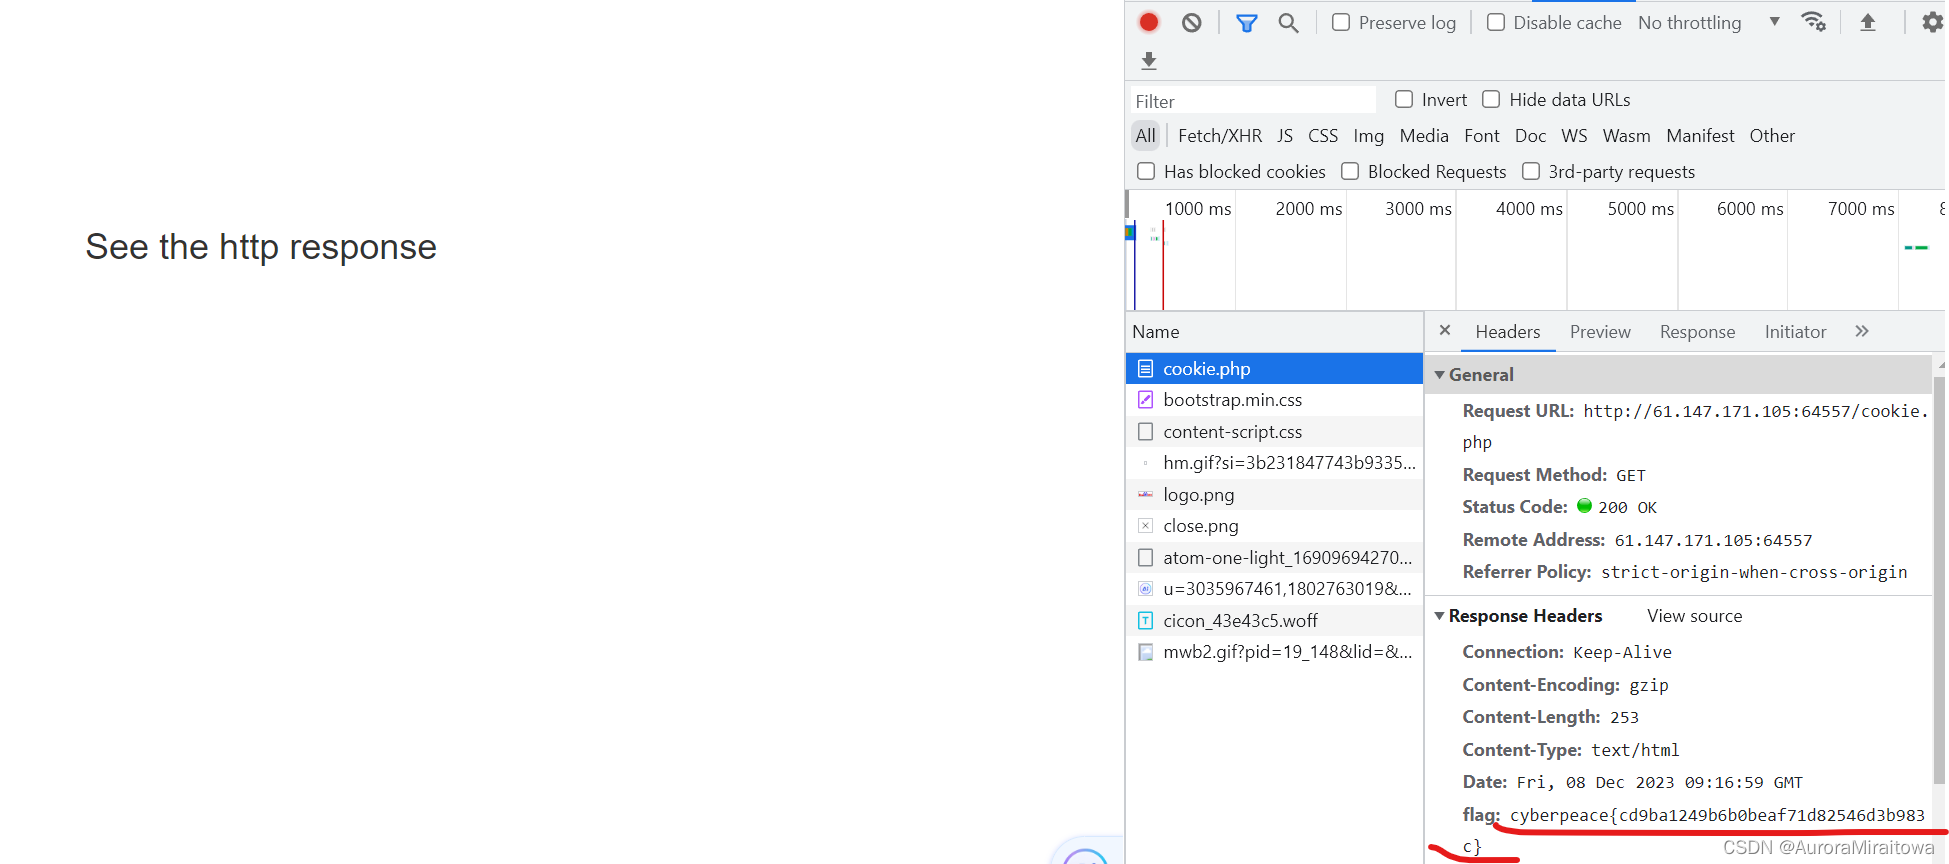Filter requests by Wasm

pos(1627,135)
